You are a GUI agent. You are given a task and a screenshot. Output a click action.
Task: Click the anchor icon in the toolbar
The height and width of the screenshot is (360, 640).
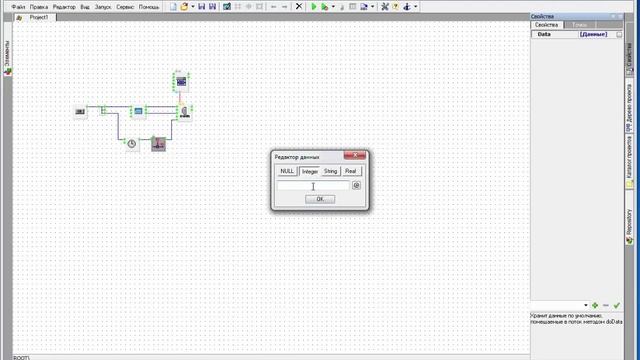(x=407, y=7)
